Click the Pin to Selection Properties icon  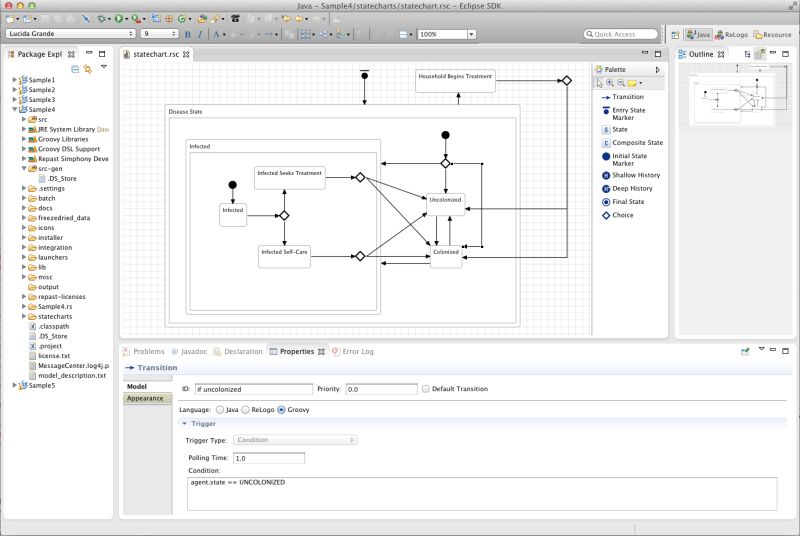coord(745,351)
